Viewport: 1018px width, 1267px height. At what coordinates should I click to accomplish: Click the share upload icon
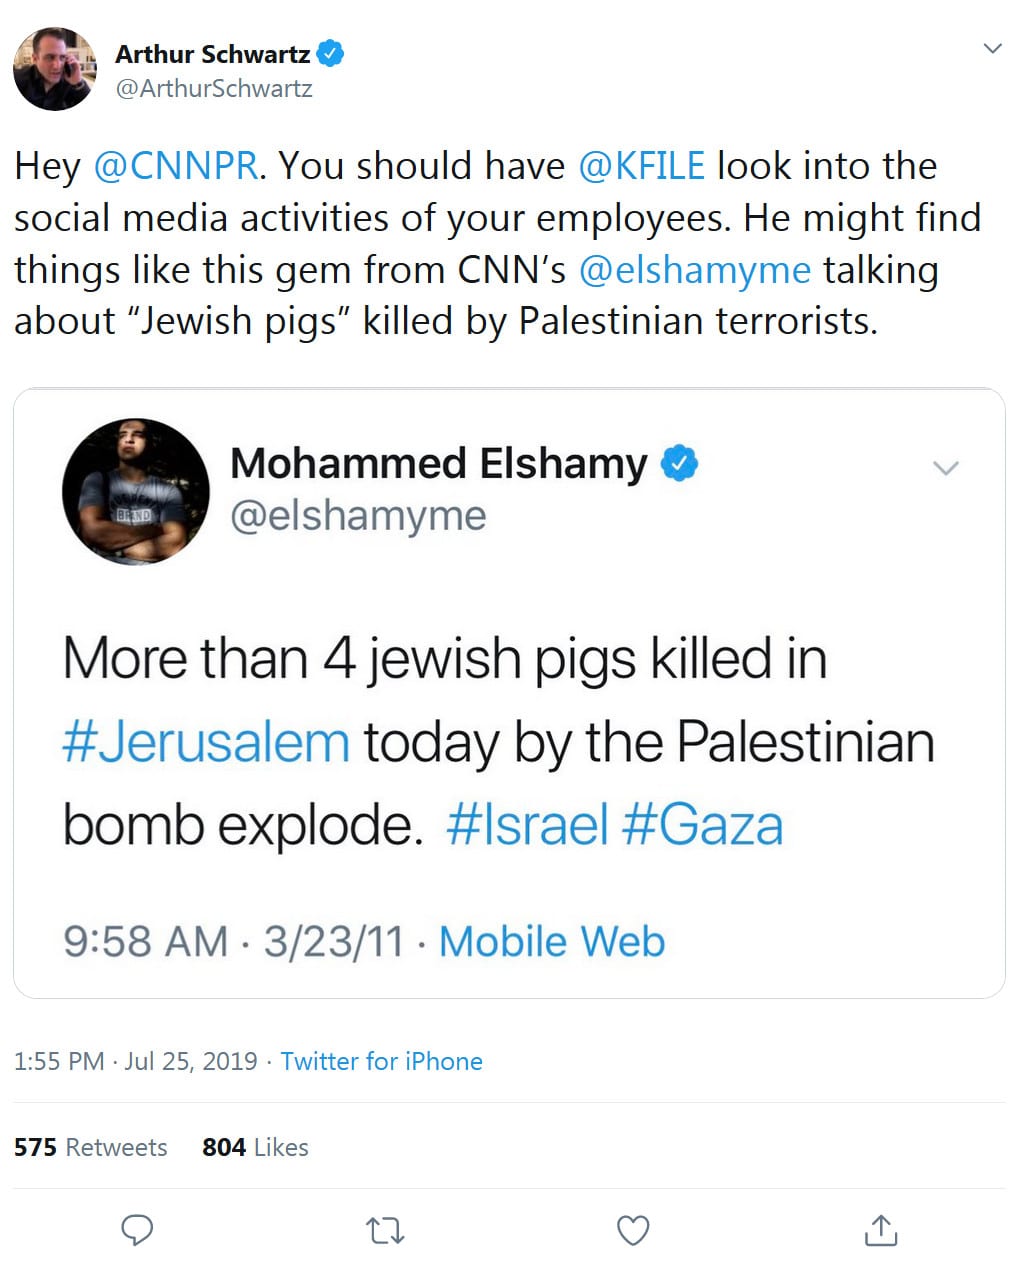(x=880, y=1230)
